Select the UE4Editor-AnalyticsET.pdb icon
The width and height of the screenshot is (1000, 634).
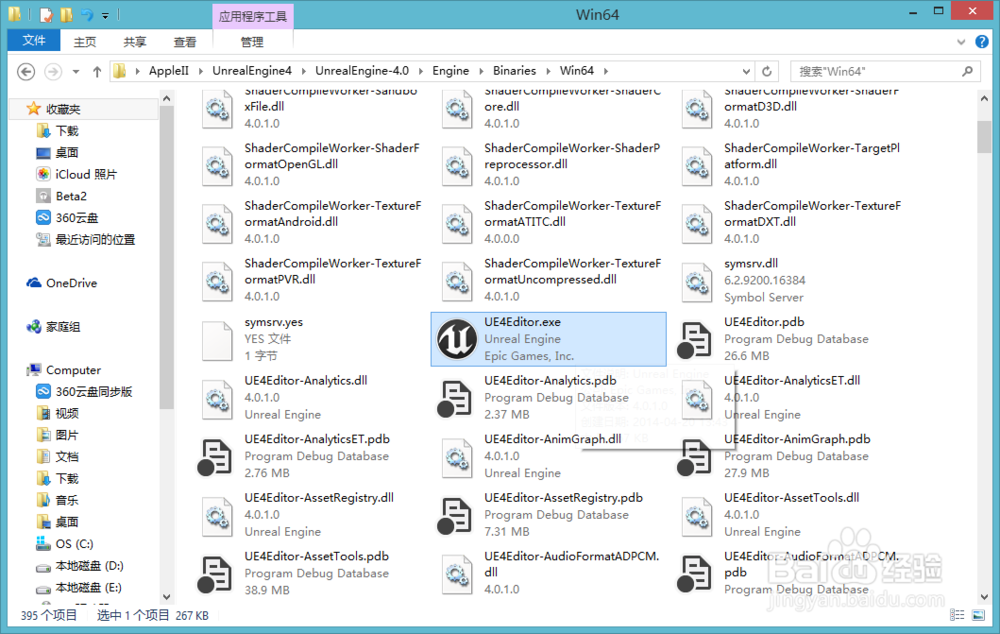click(215, 457)
